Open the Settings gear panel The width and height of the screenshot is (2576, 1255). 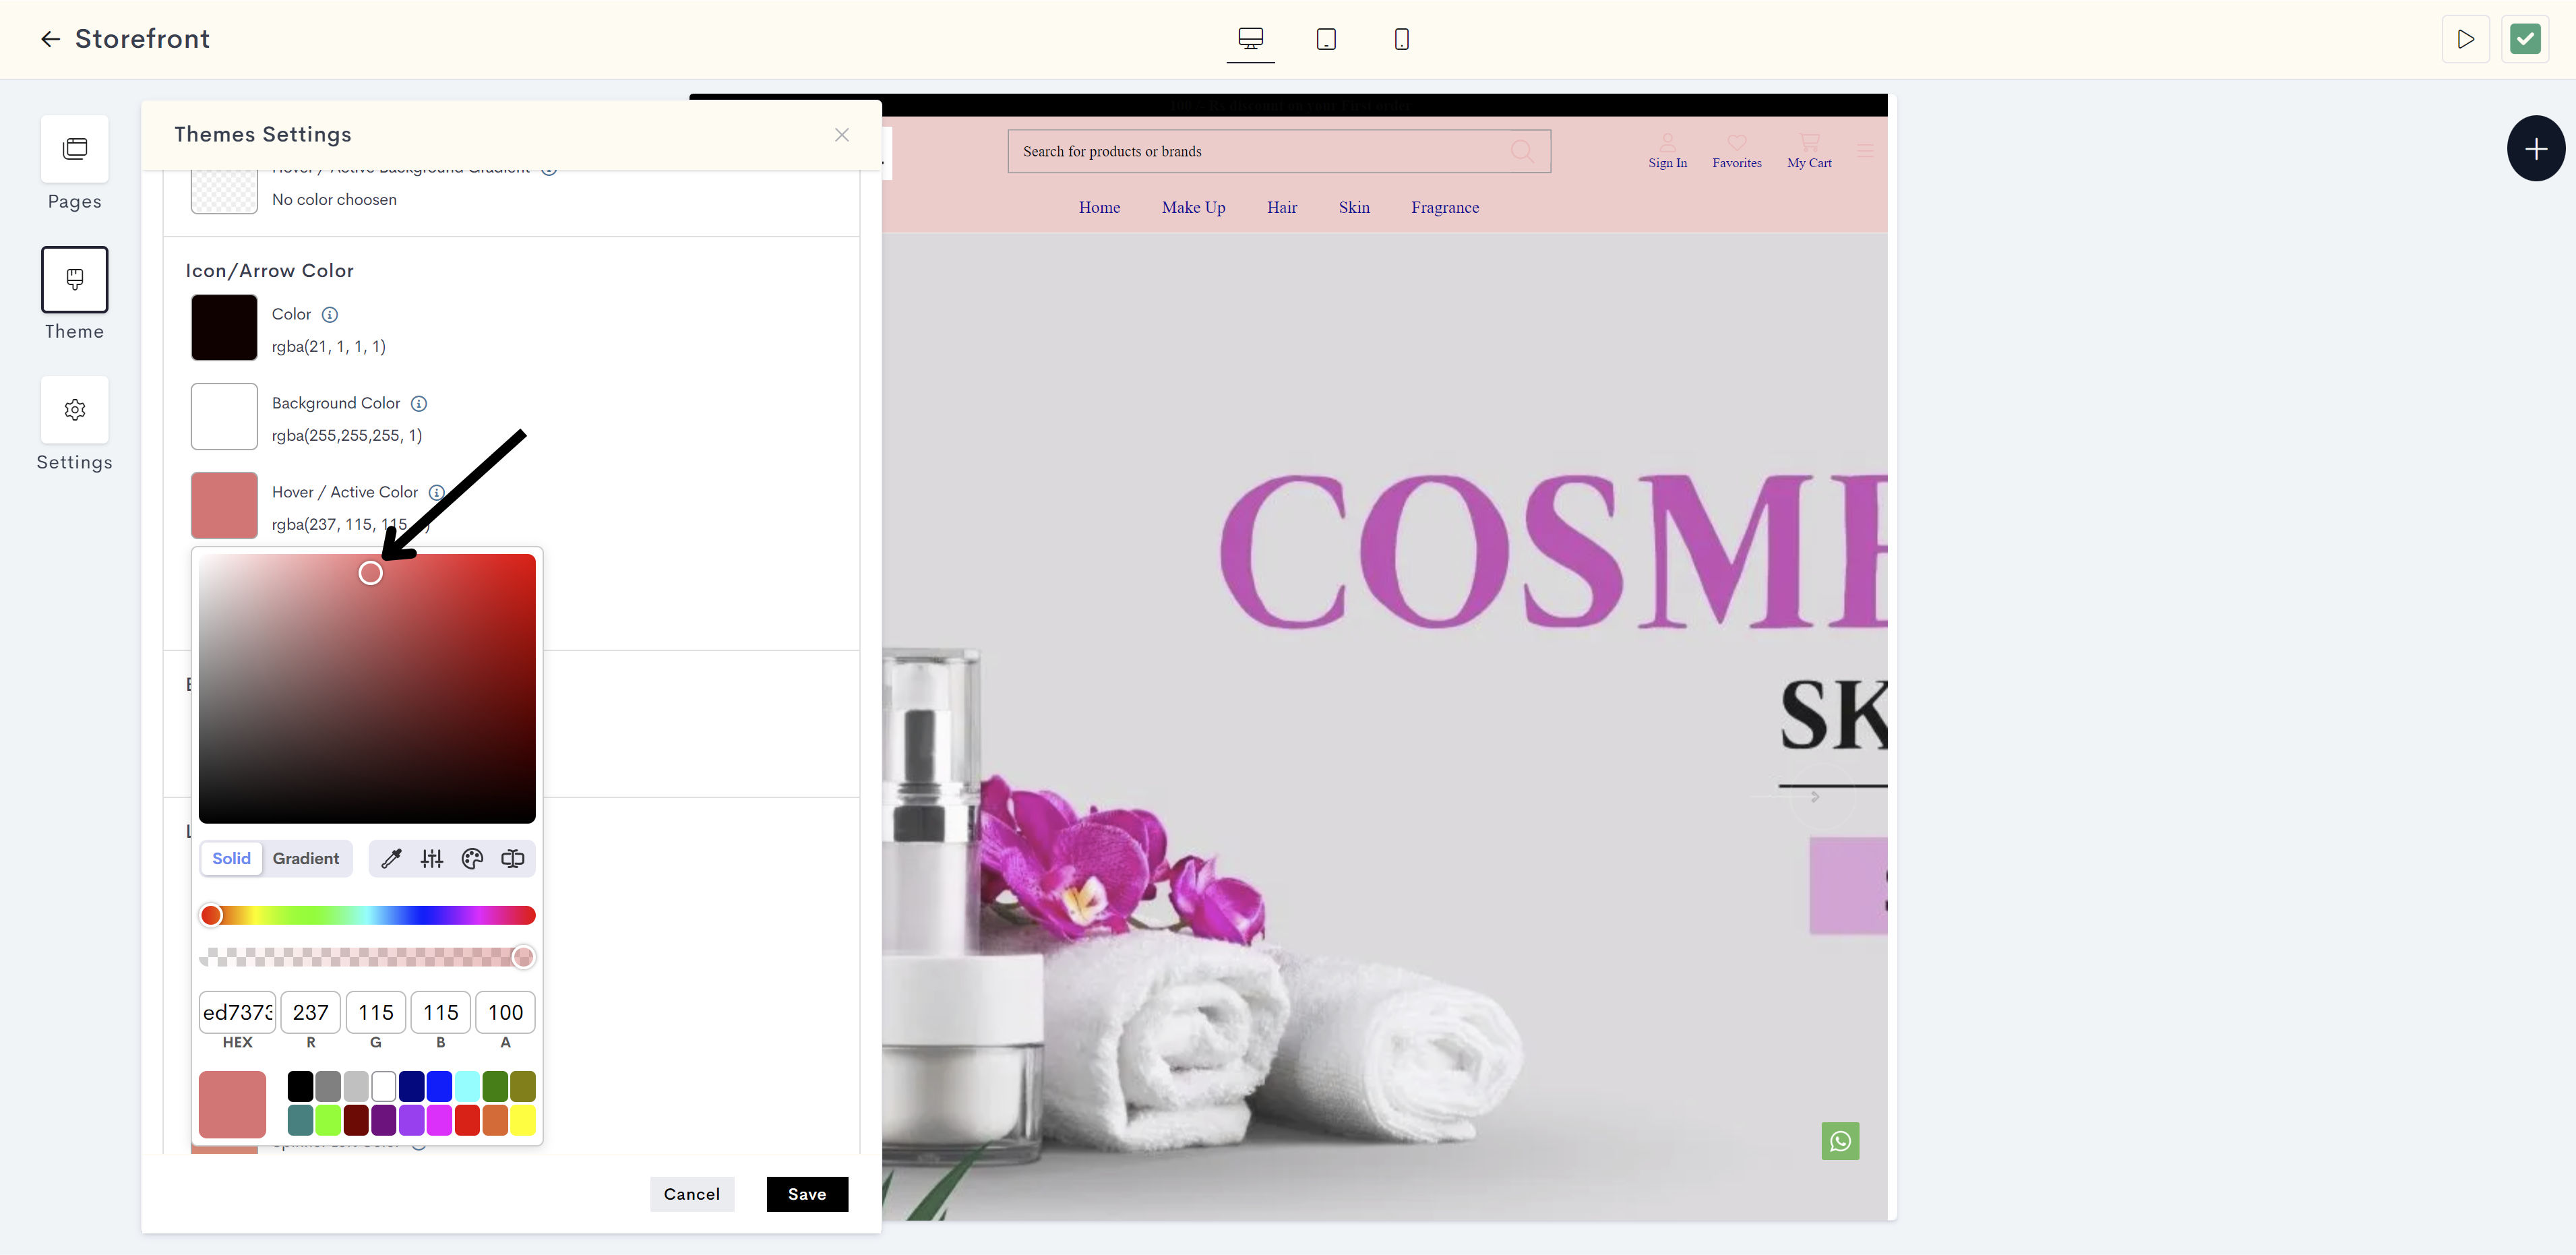pyautogui.click(x=75, y=410)
